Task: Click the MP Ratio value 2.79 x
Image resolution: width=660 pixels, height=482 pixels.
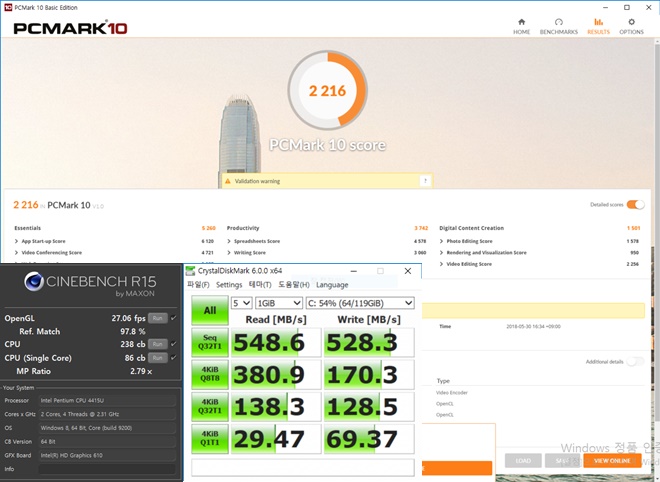Action: pyautogui.click(x=141, y=371)
